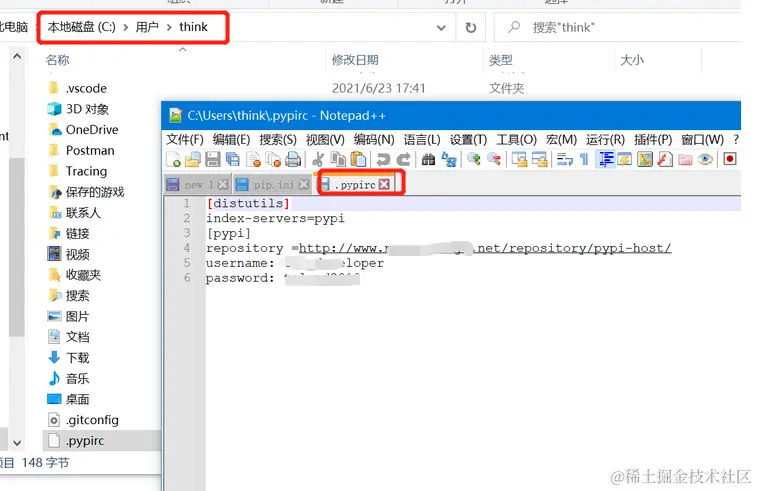The width and height of the screenshot is (757, 491).
Task: Sort files by 修改日期 column
Action: (x=355, y=60)
